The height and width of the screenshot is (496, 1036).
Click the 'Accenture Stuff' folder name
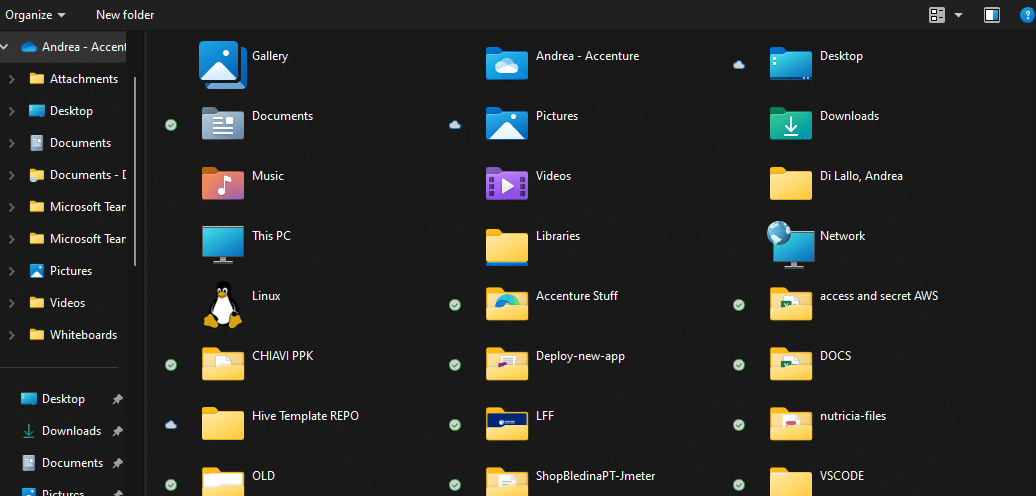(x=577, y=296)
